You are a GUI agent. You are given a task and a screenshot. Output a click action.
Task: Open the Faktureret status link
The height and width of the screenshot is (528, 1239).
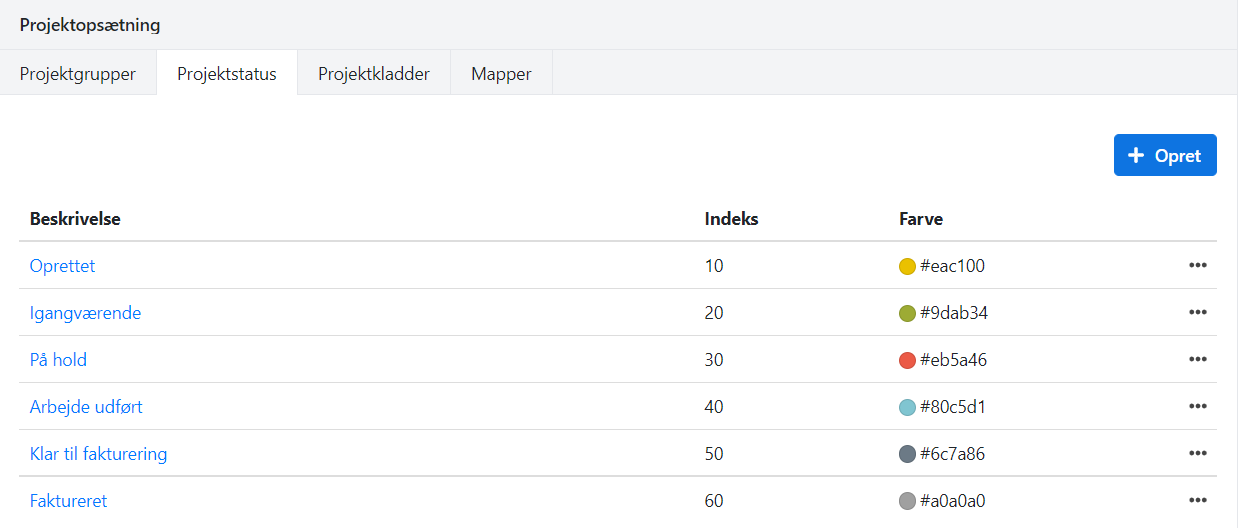pos(68,501)
